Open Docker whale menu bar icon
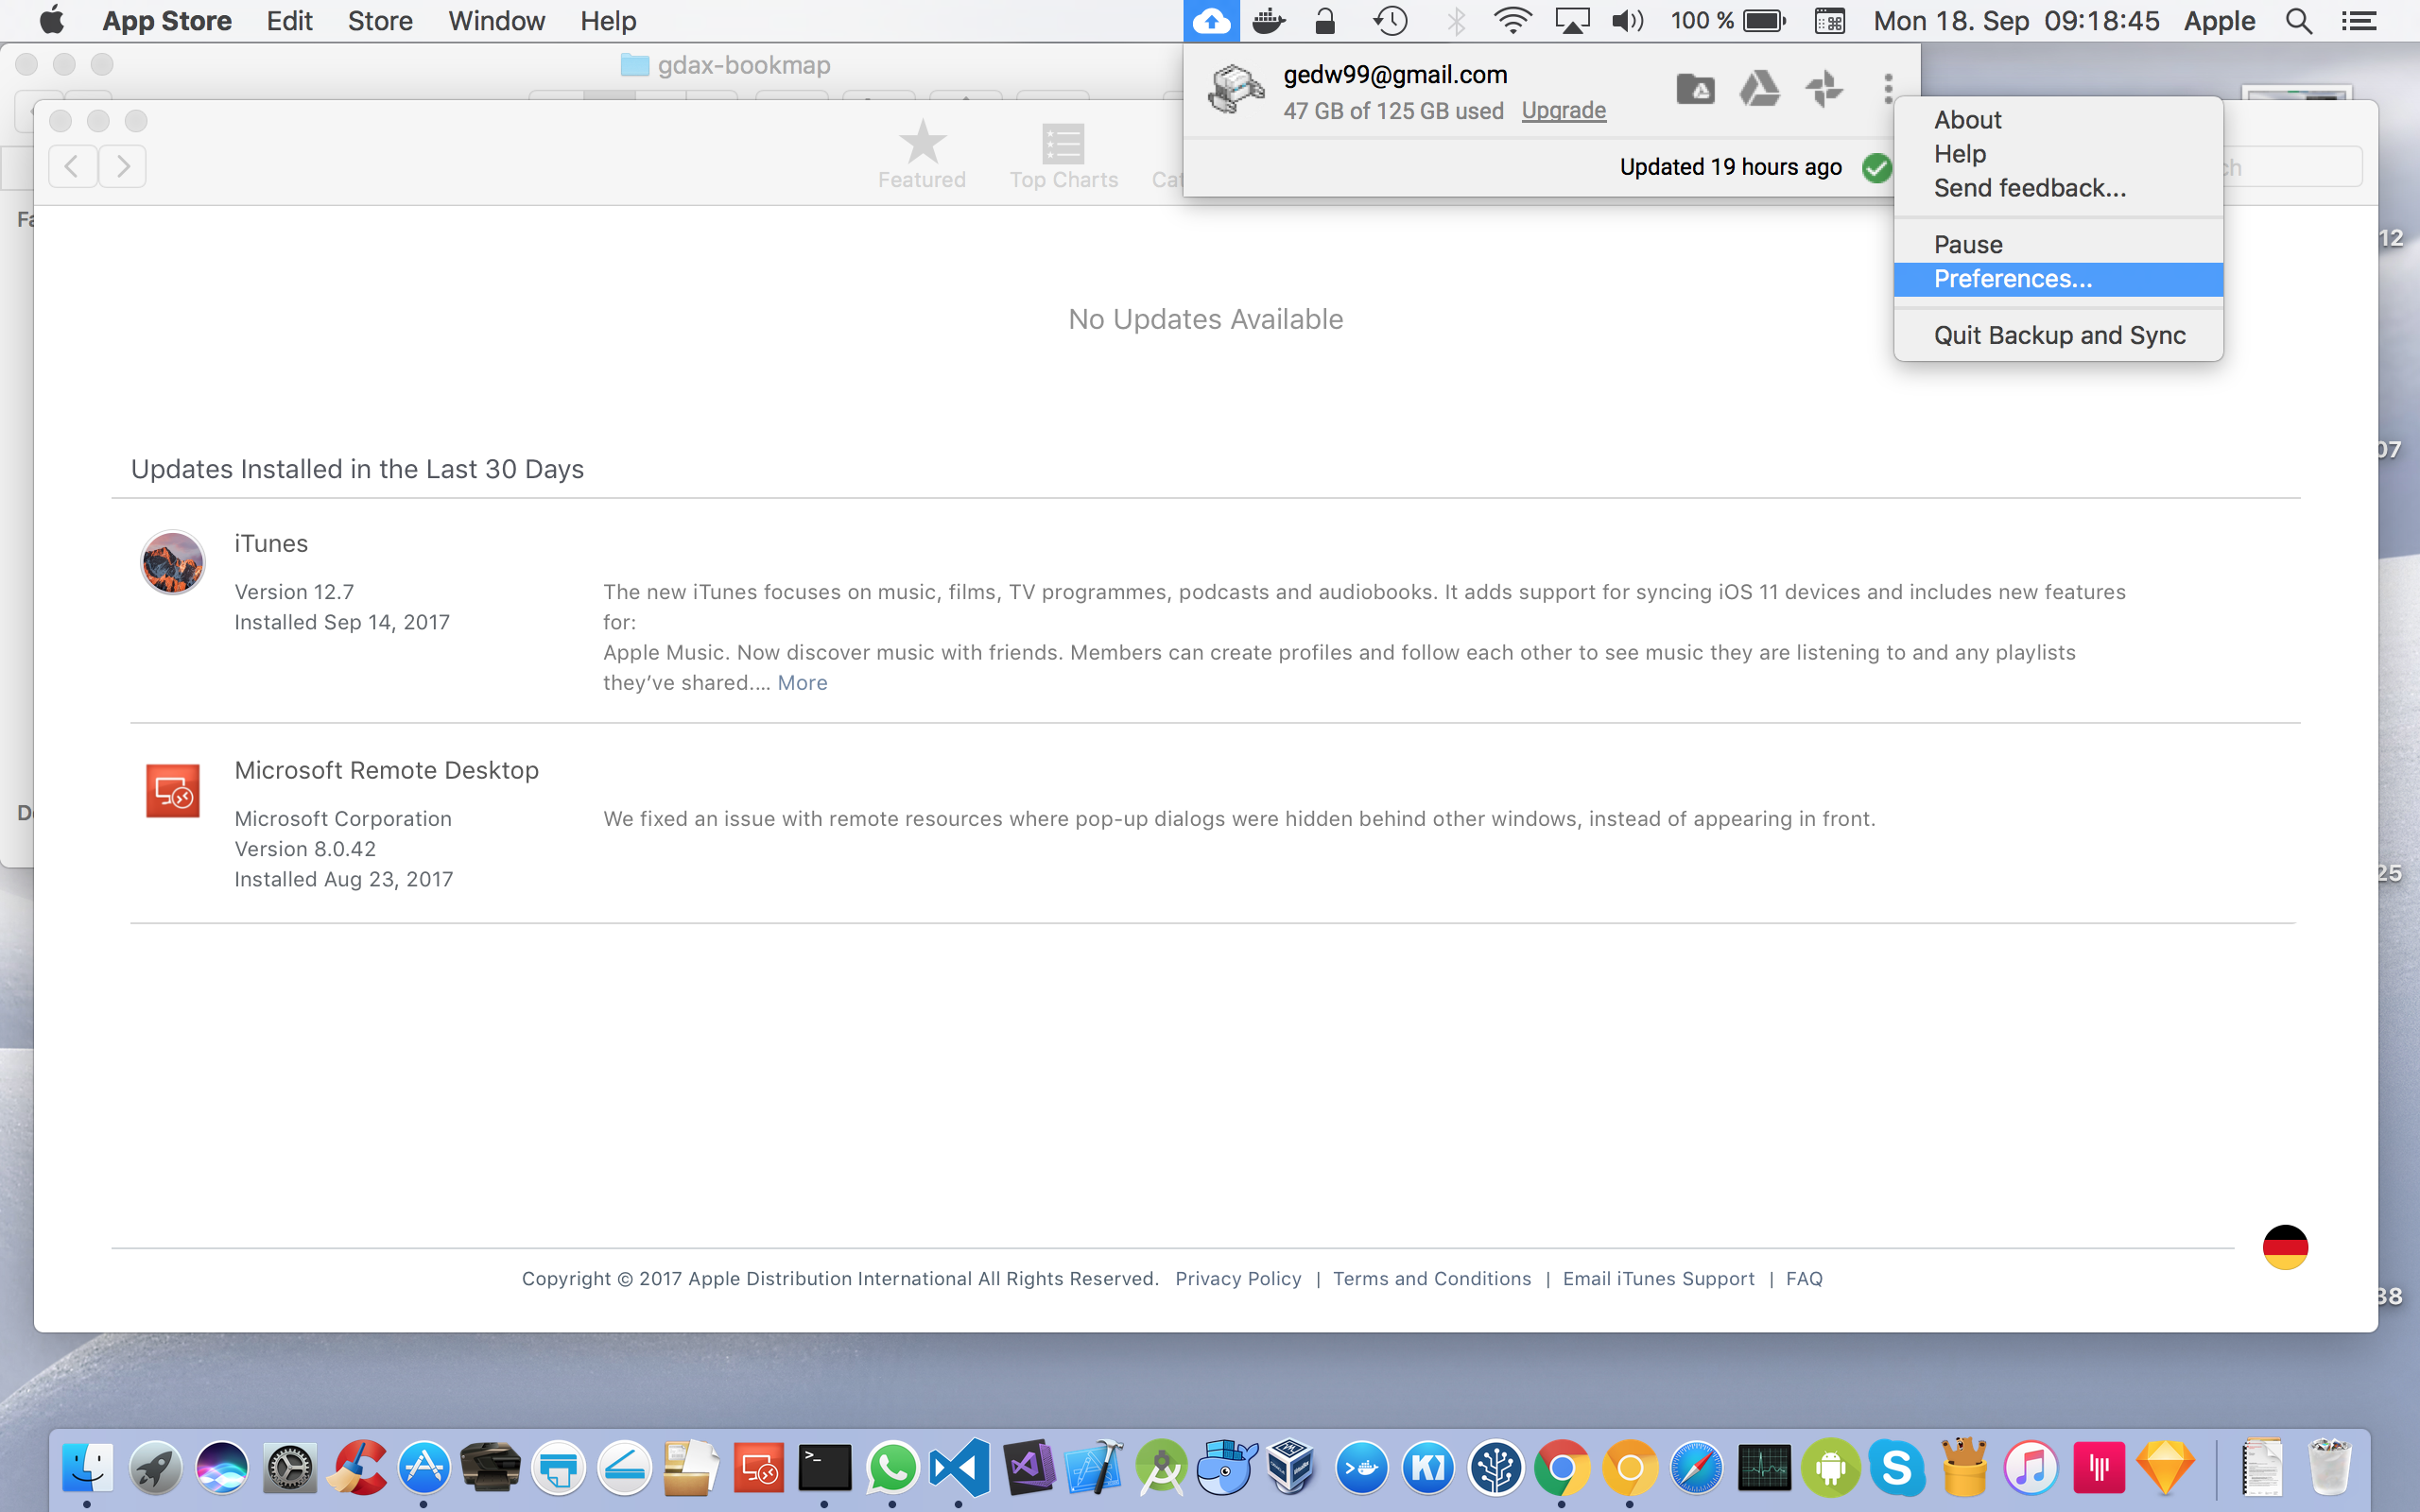The width and height of the screenshot is (2420, 1512). [1268, 21]
